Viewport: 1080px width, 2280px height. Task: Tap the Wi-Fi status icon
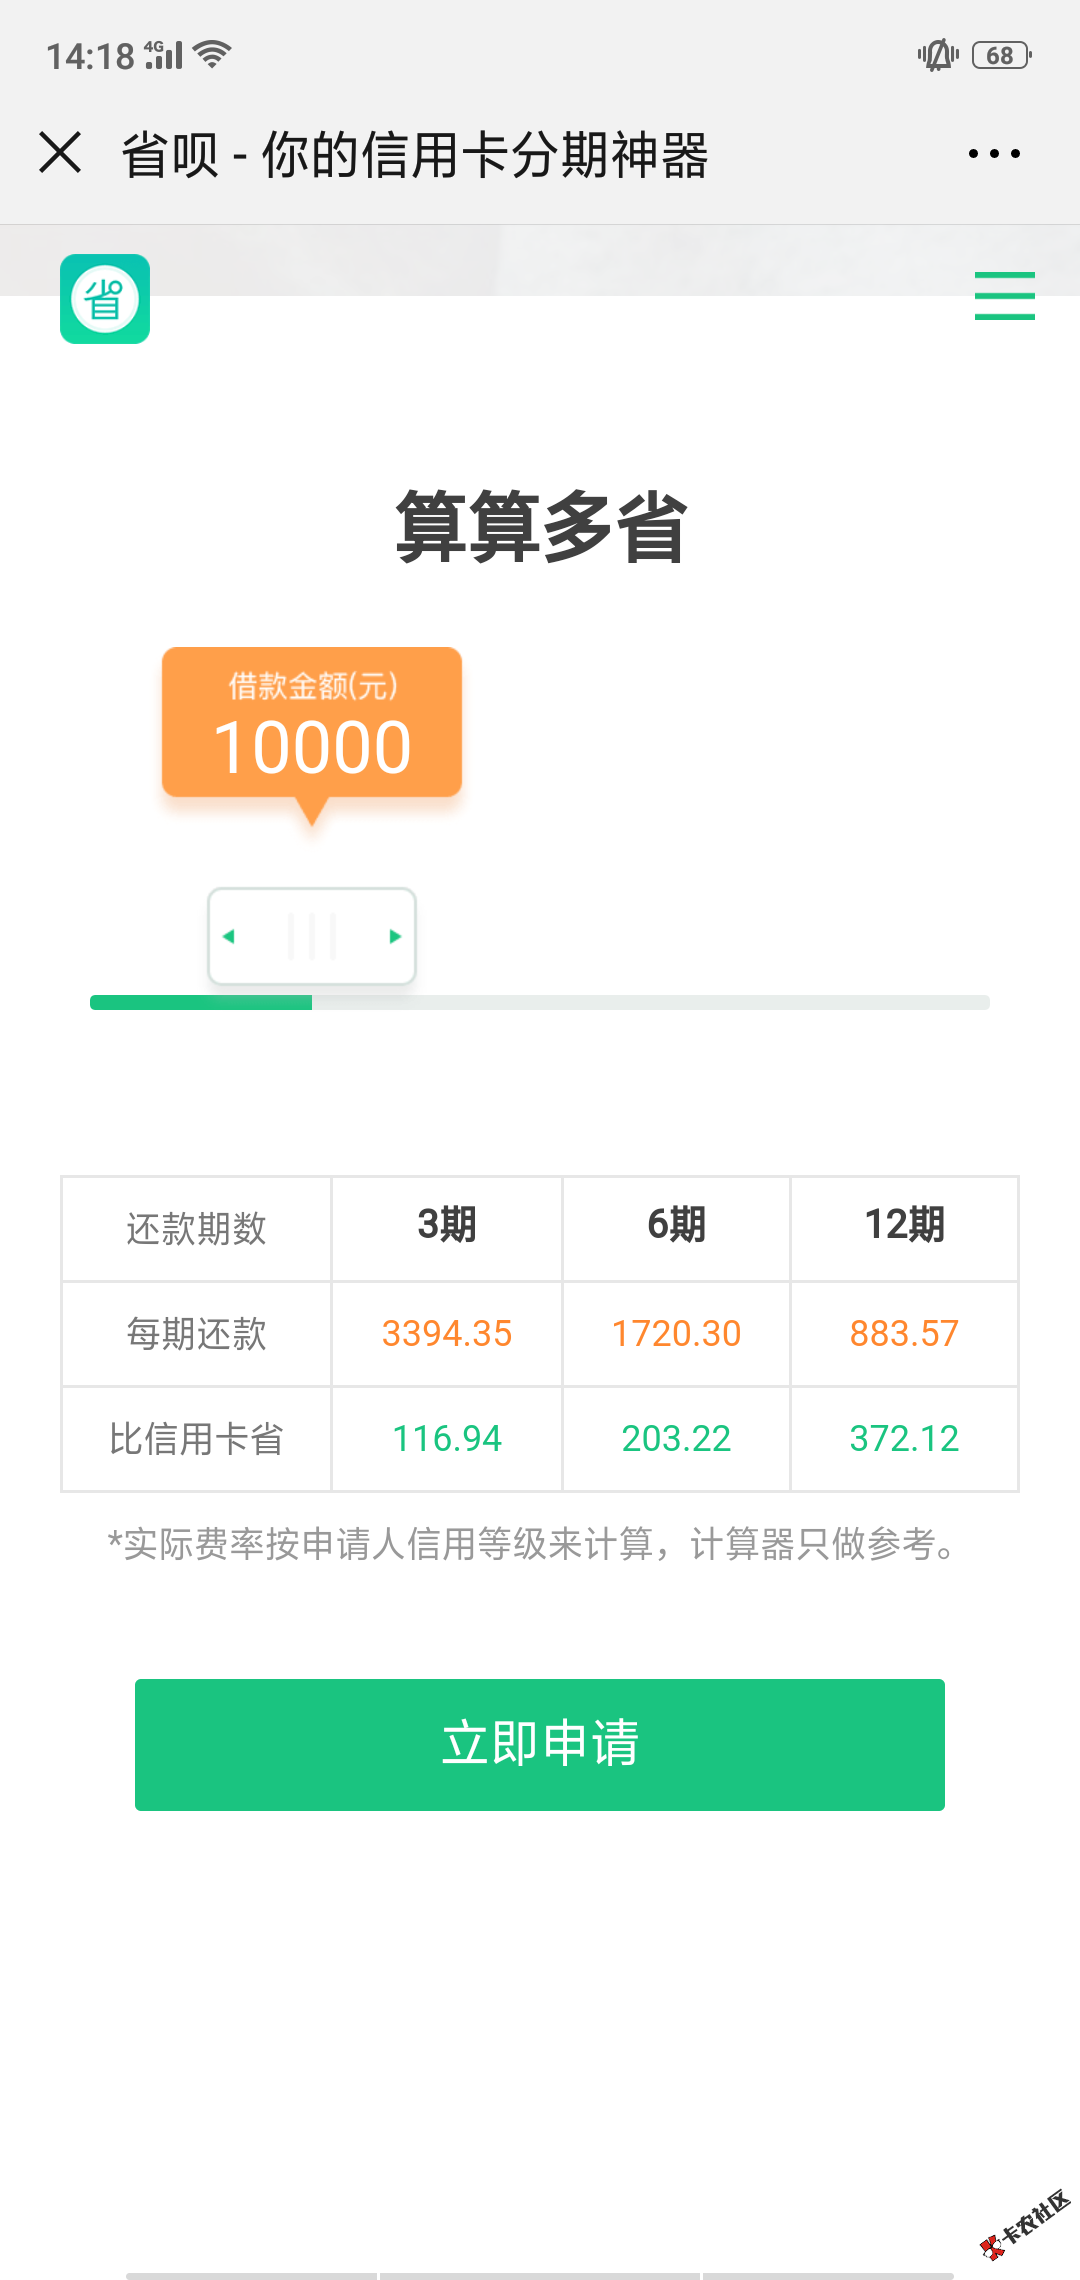pos(212,55)
